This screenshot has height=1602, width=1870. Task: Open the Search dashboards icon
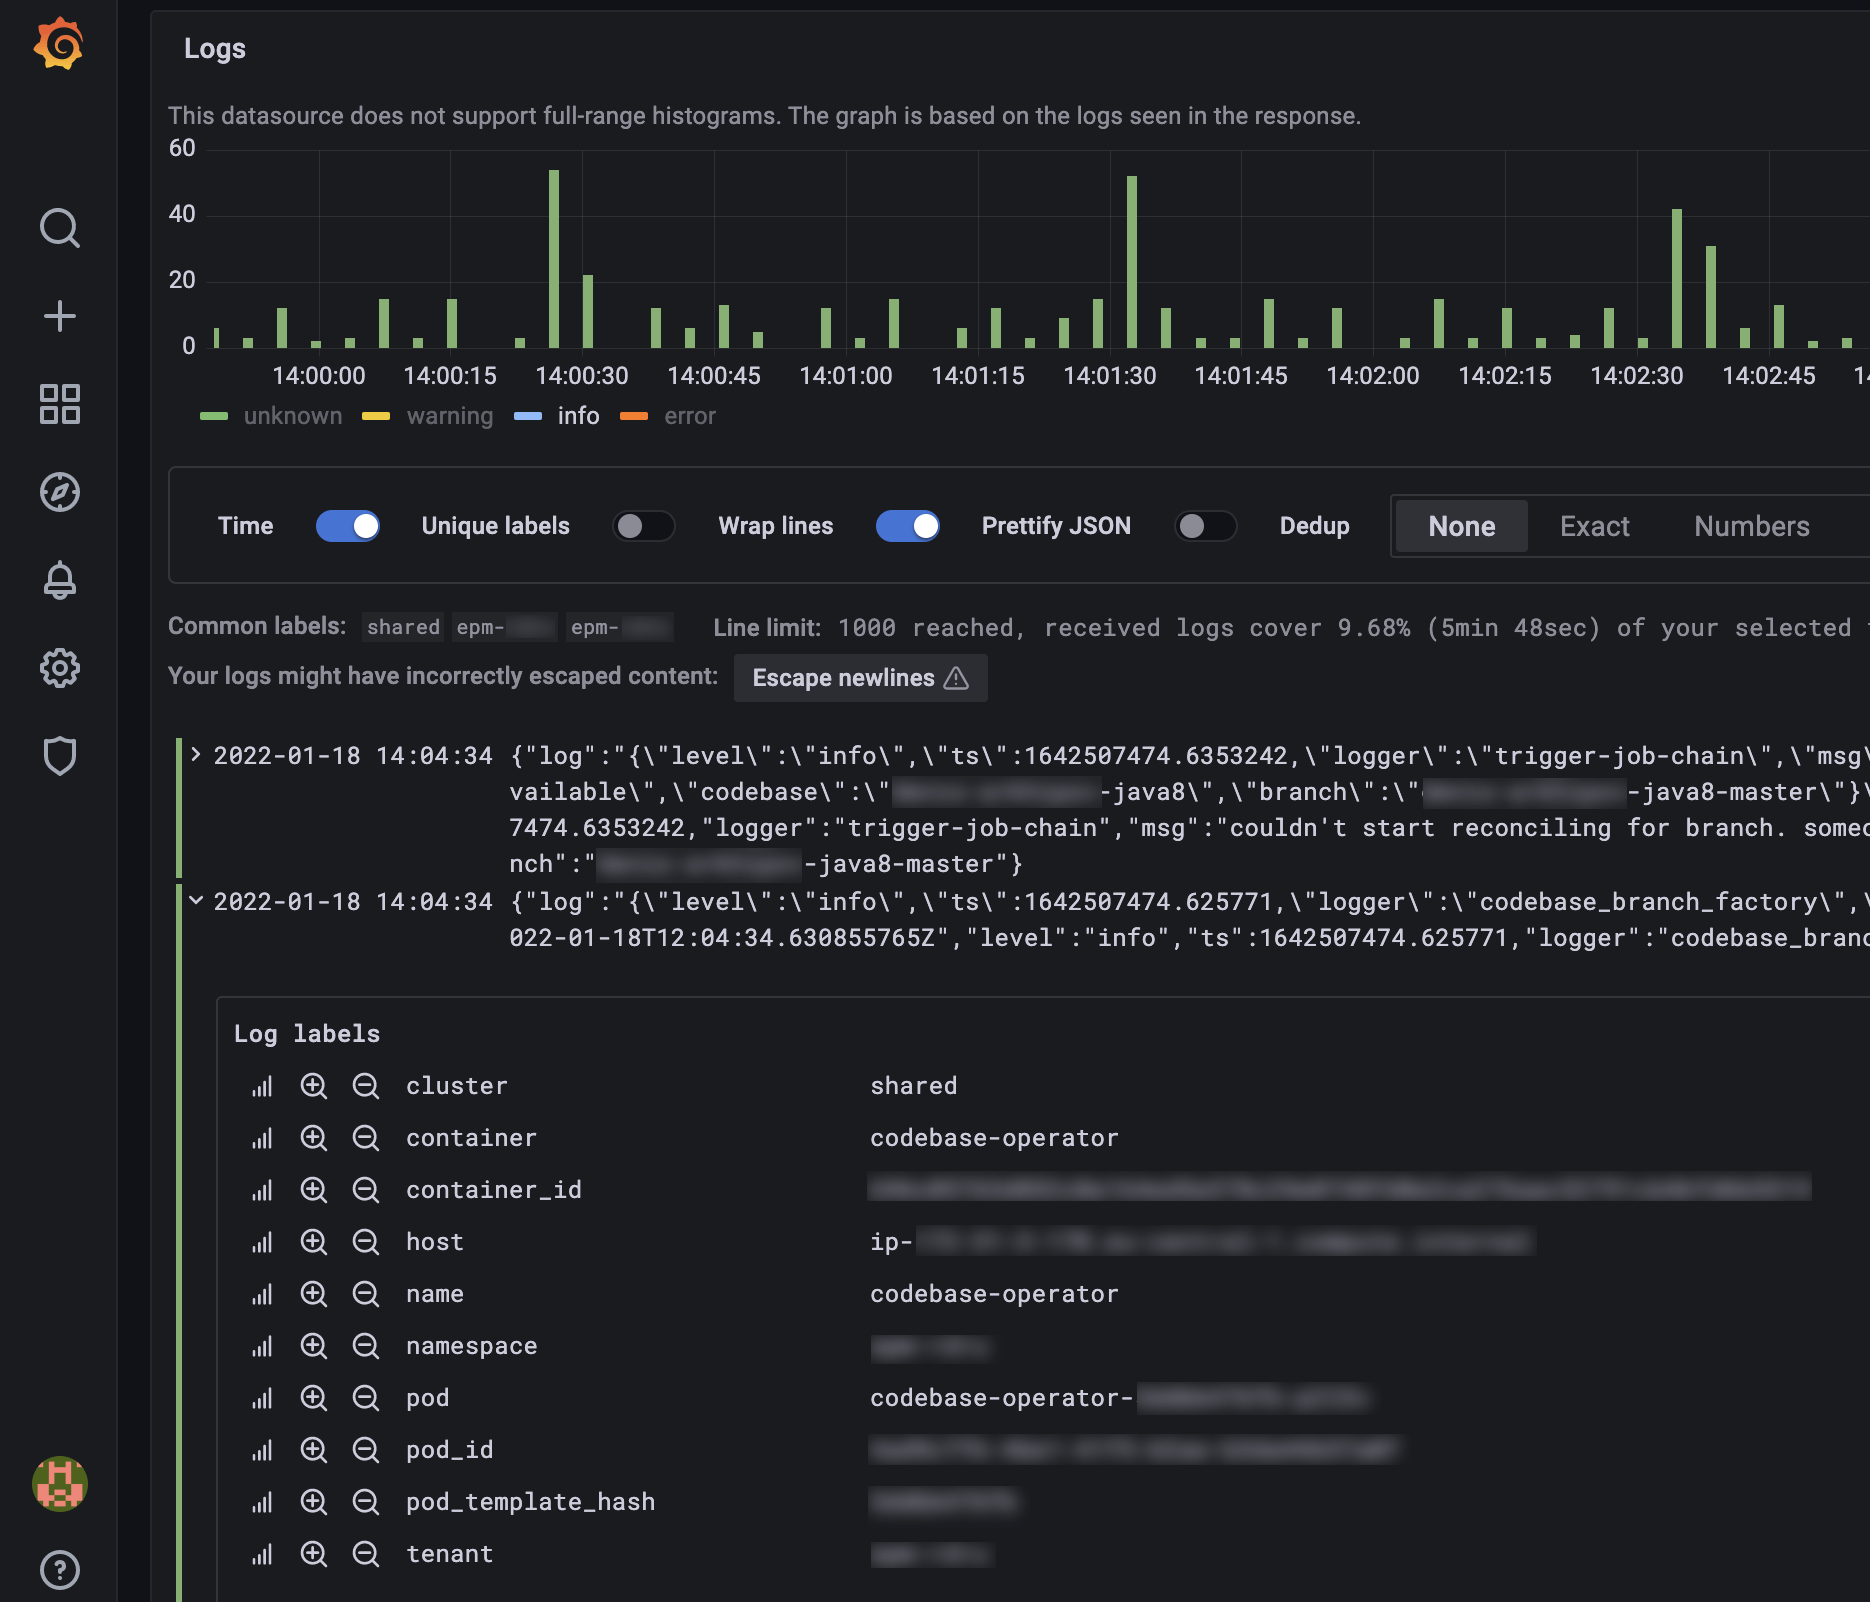60,228
